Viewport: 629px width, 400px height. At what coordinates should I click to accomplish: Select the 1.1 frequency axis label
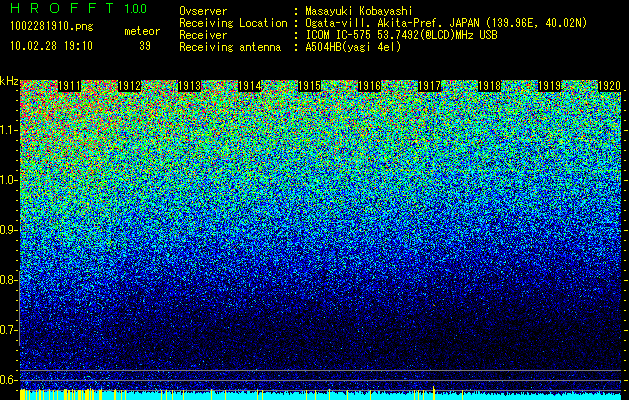[9, 131]
